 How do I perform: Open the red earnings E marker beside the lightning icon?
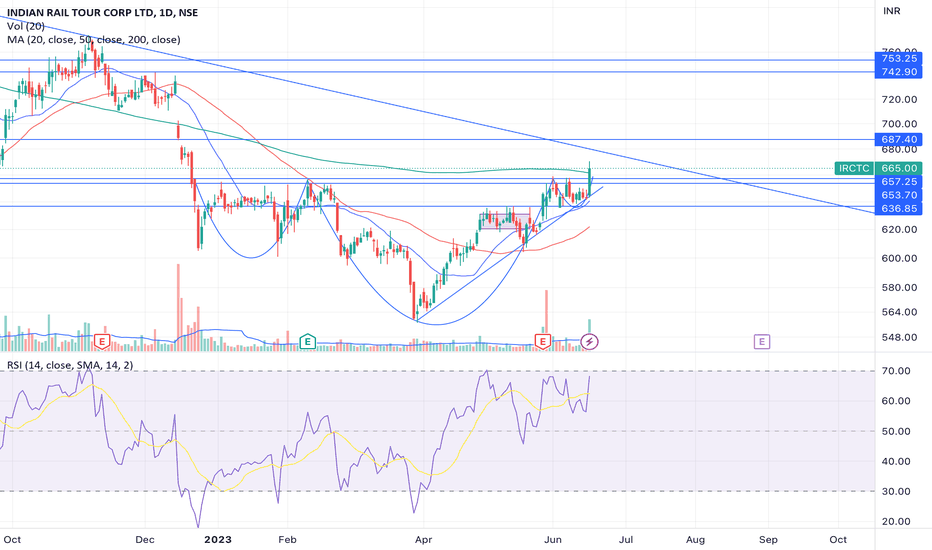pos(542,341)
